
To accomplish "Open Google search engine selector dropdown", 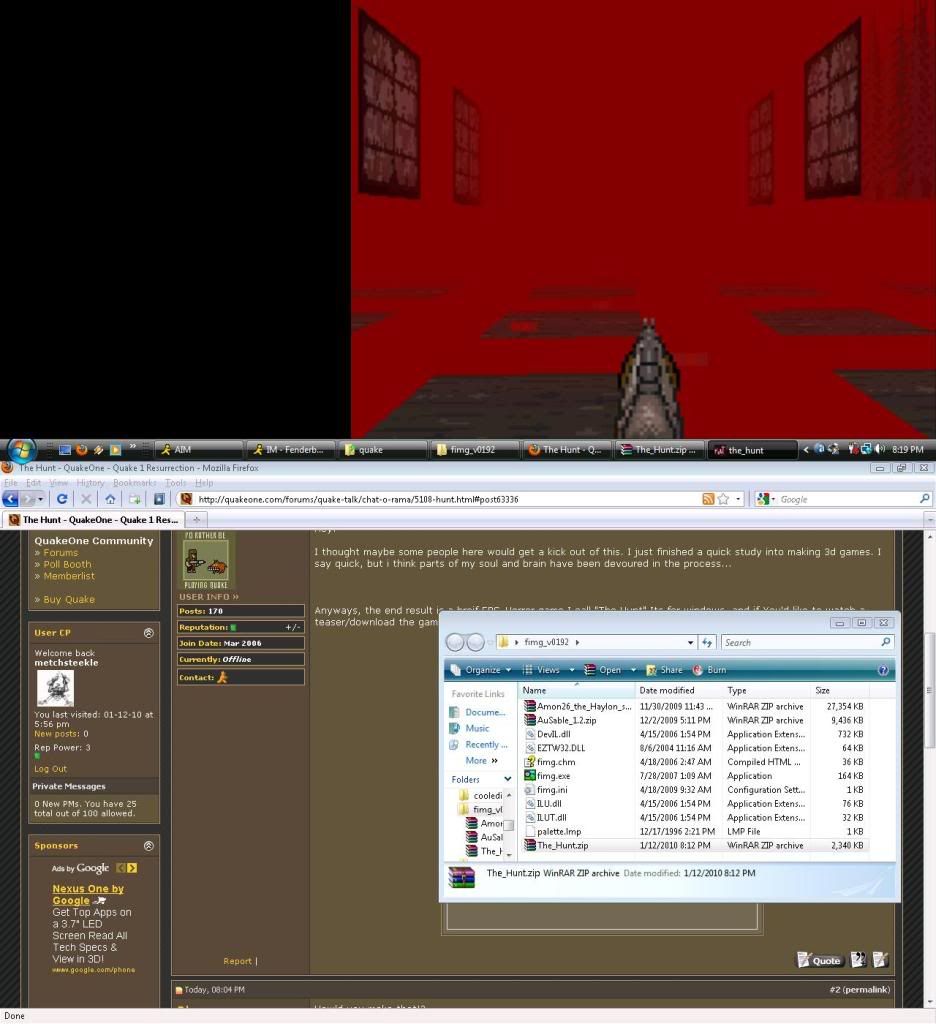I will [766, 499].
